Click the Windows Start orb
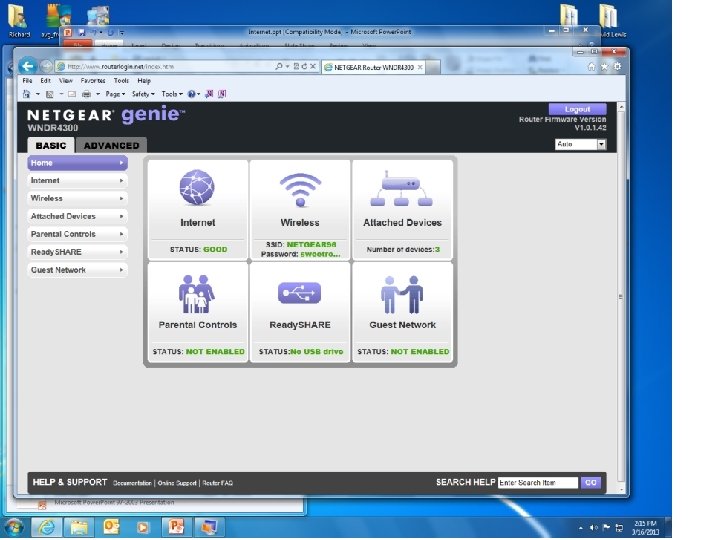This screenshot has height=540, width=720. pyautogui.click(x=14, y=527)
